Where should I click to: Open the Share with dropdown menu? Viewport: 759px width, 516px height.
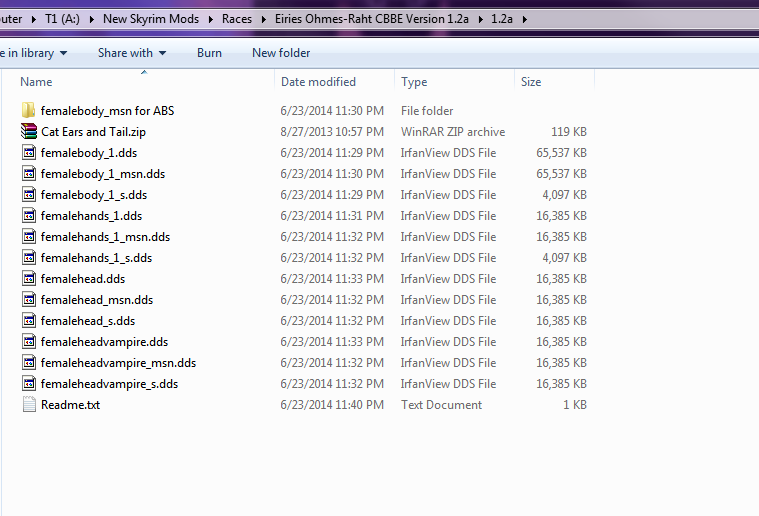coord(132,53)
